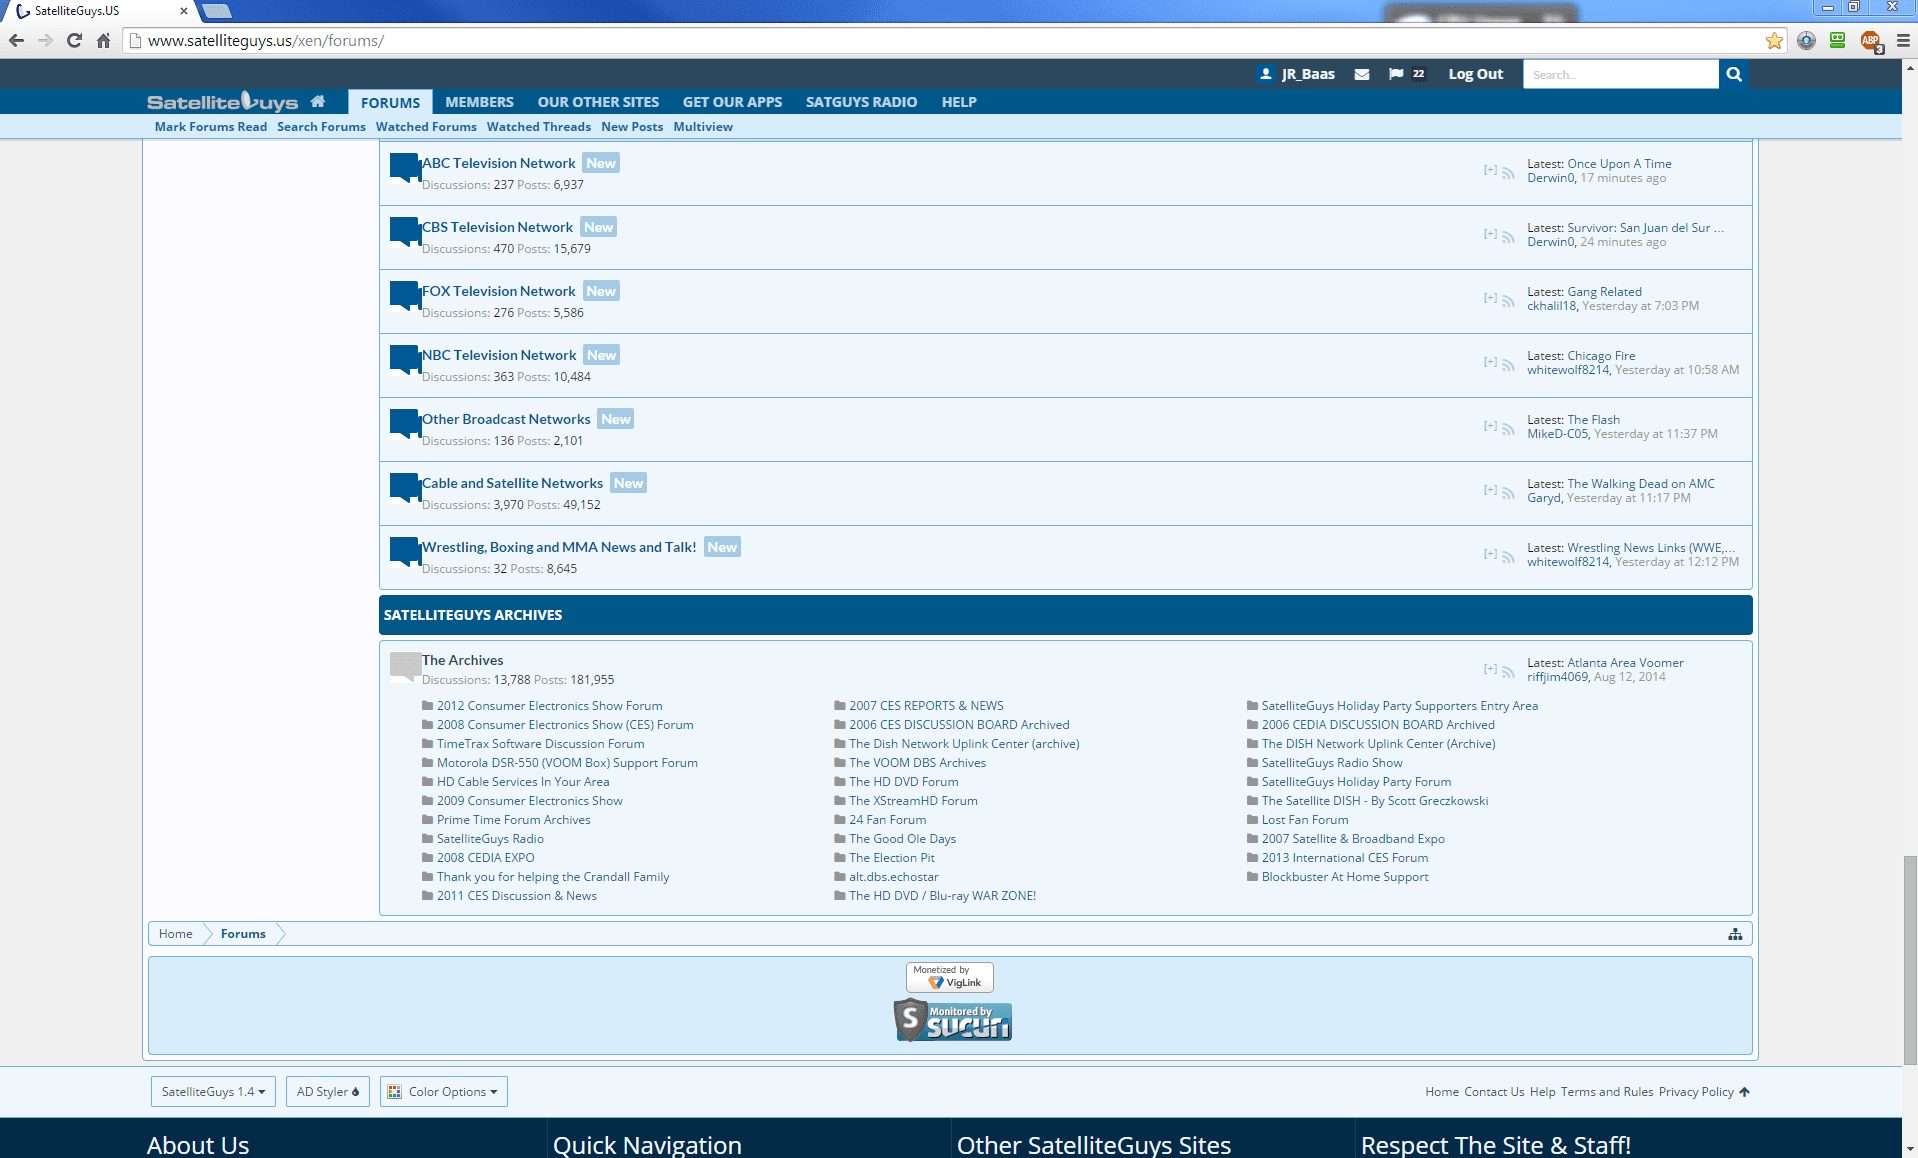Click the Sucuri monitored badge
Image resolution: width=1918 pixels, height=1158 pixels.
pos(953,1021)
